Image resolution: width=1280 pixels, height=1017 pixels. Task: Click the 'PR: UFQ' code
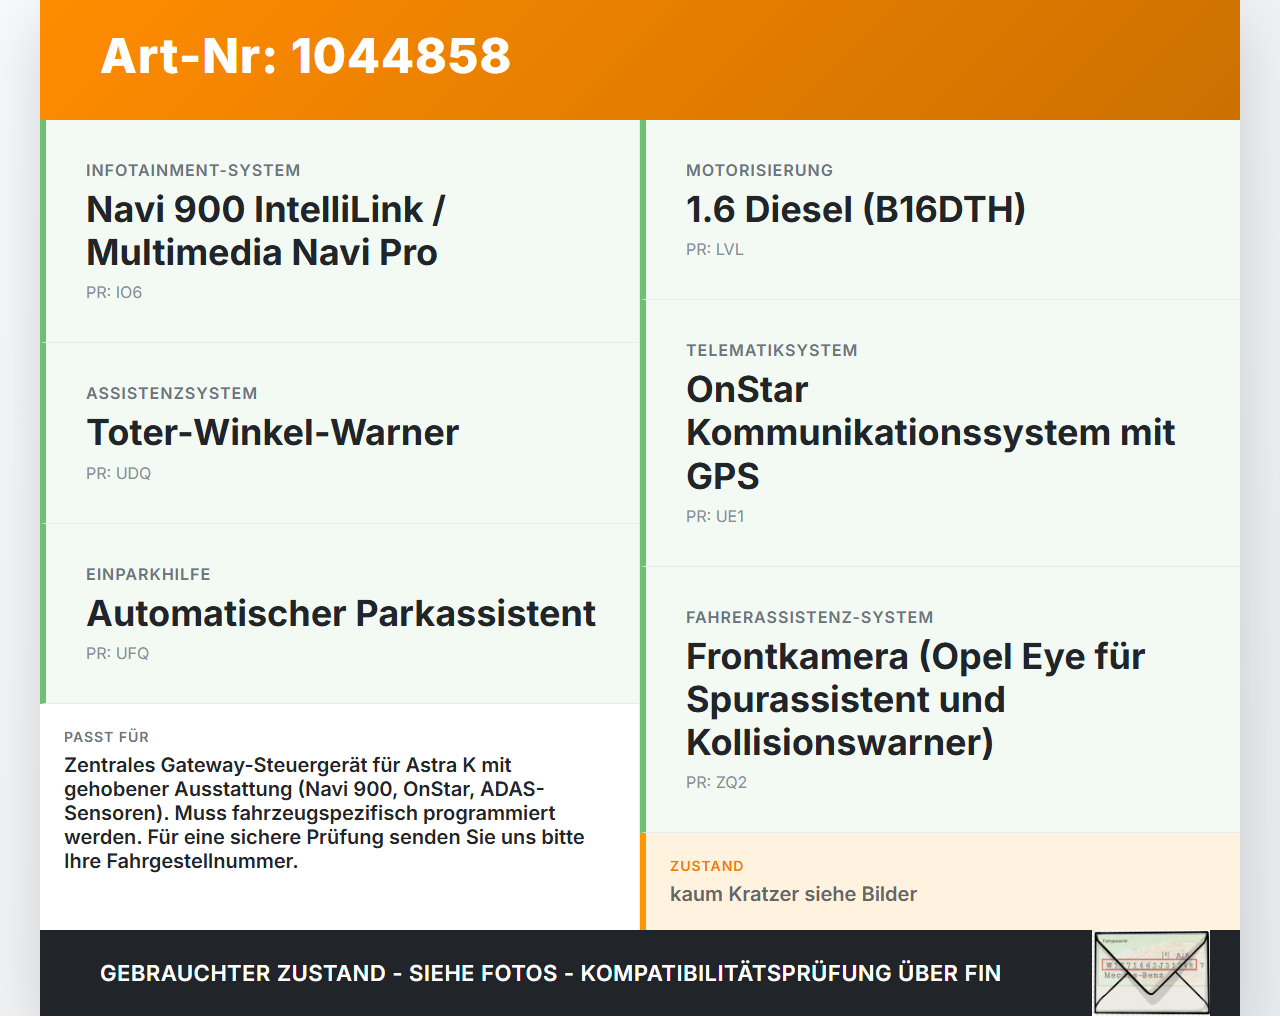tap(117, 654)
